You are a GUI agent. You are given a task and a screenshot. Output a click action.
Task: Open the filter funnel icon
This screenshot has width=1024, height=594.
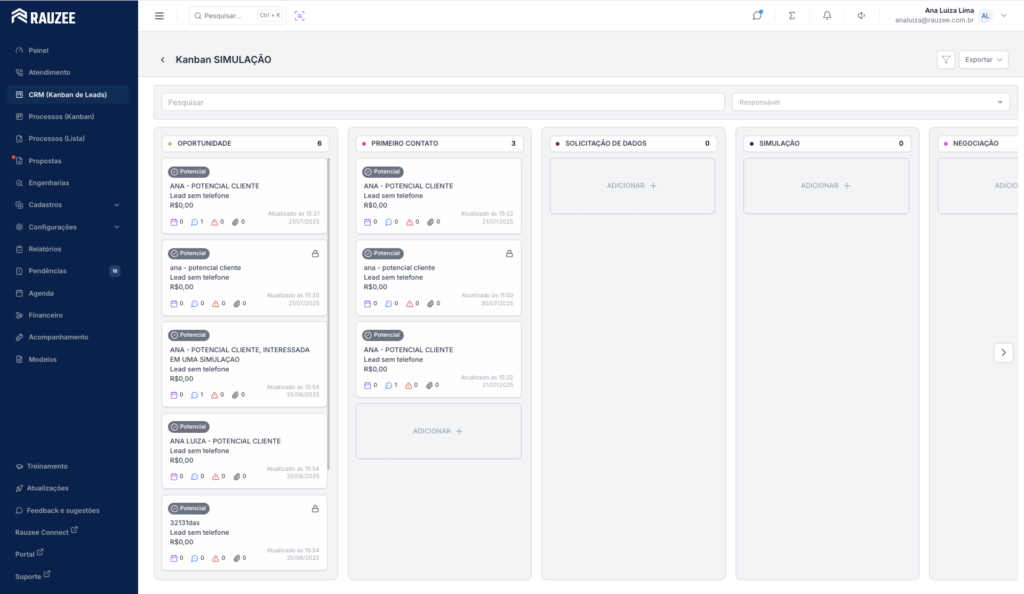point(945,60)
